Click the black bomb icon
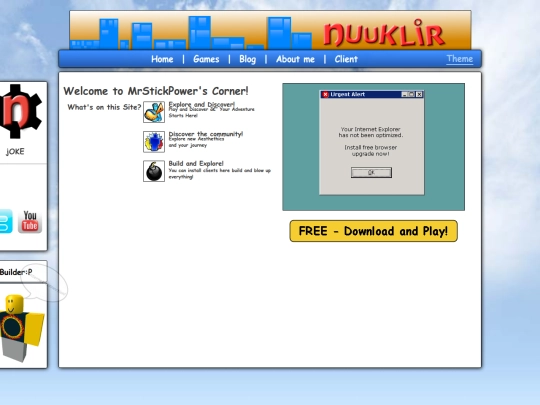The image size is (540, 405). (154, 171)
